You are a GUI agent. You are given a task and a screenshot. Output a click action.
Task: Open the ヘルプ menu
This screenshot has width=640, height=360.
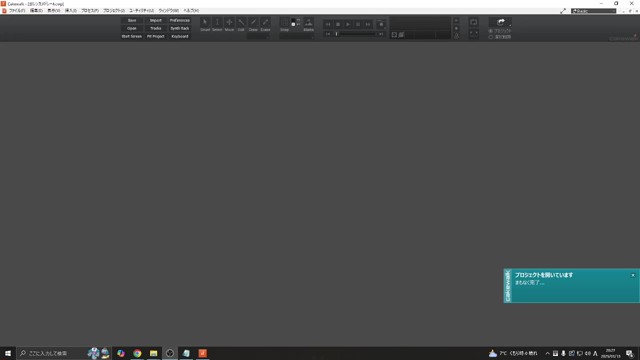191,11
